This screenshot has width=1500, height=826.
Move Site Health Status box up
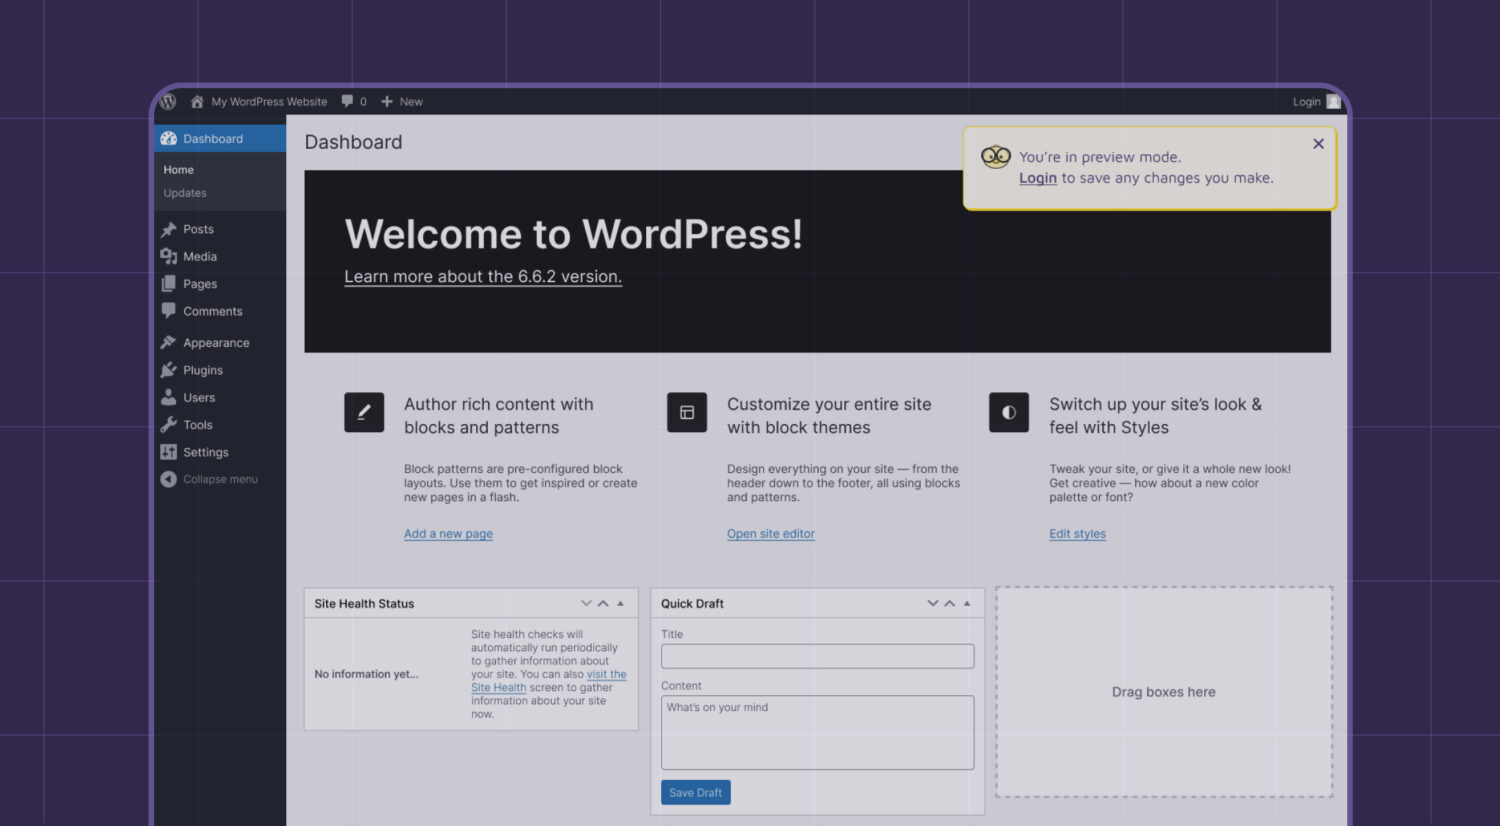(603, 604)
